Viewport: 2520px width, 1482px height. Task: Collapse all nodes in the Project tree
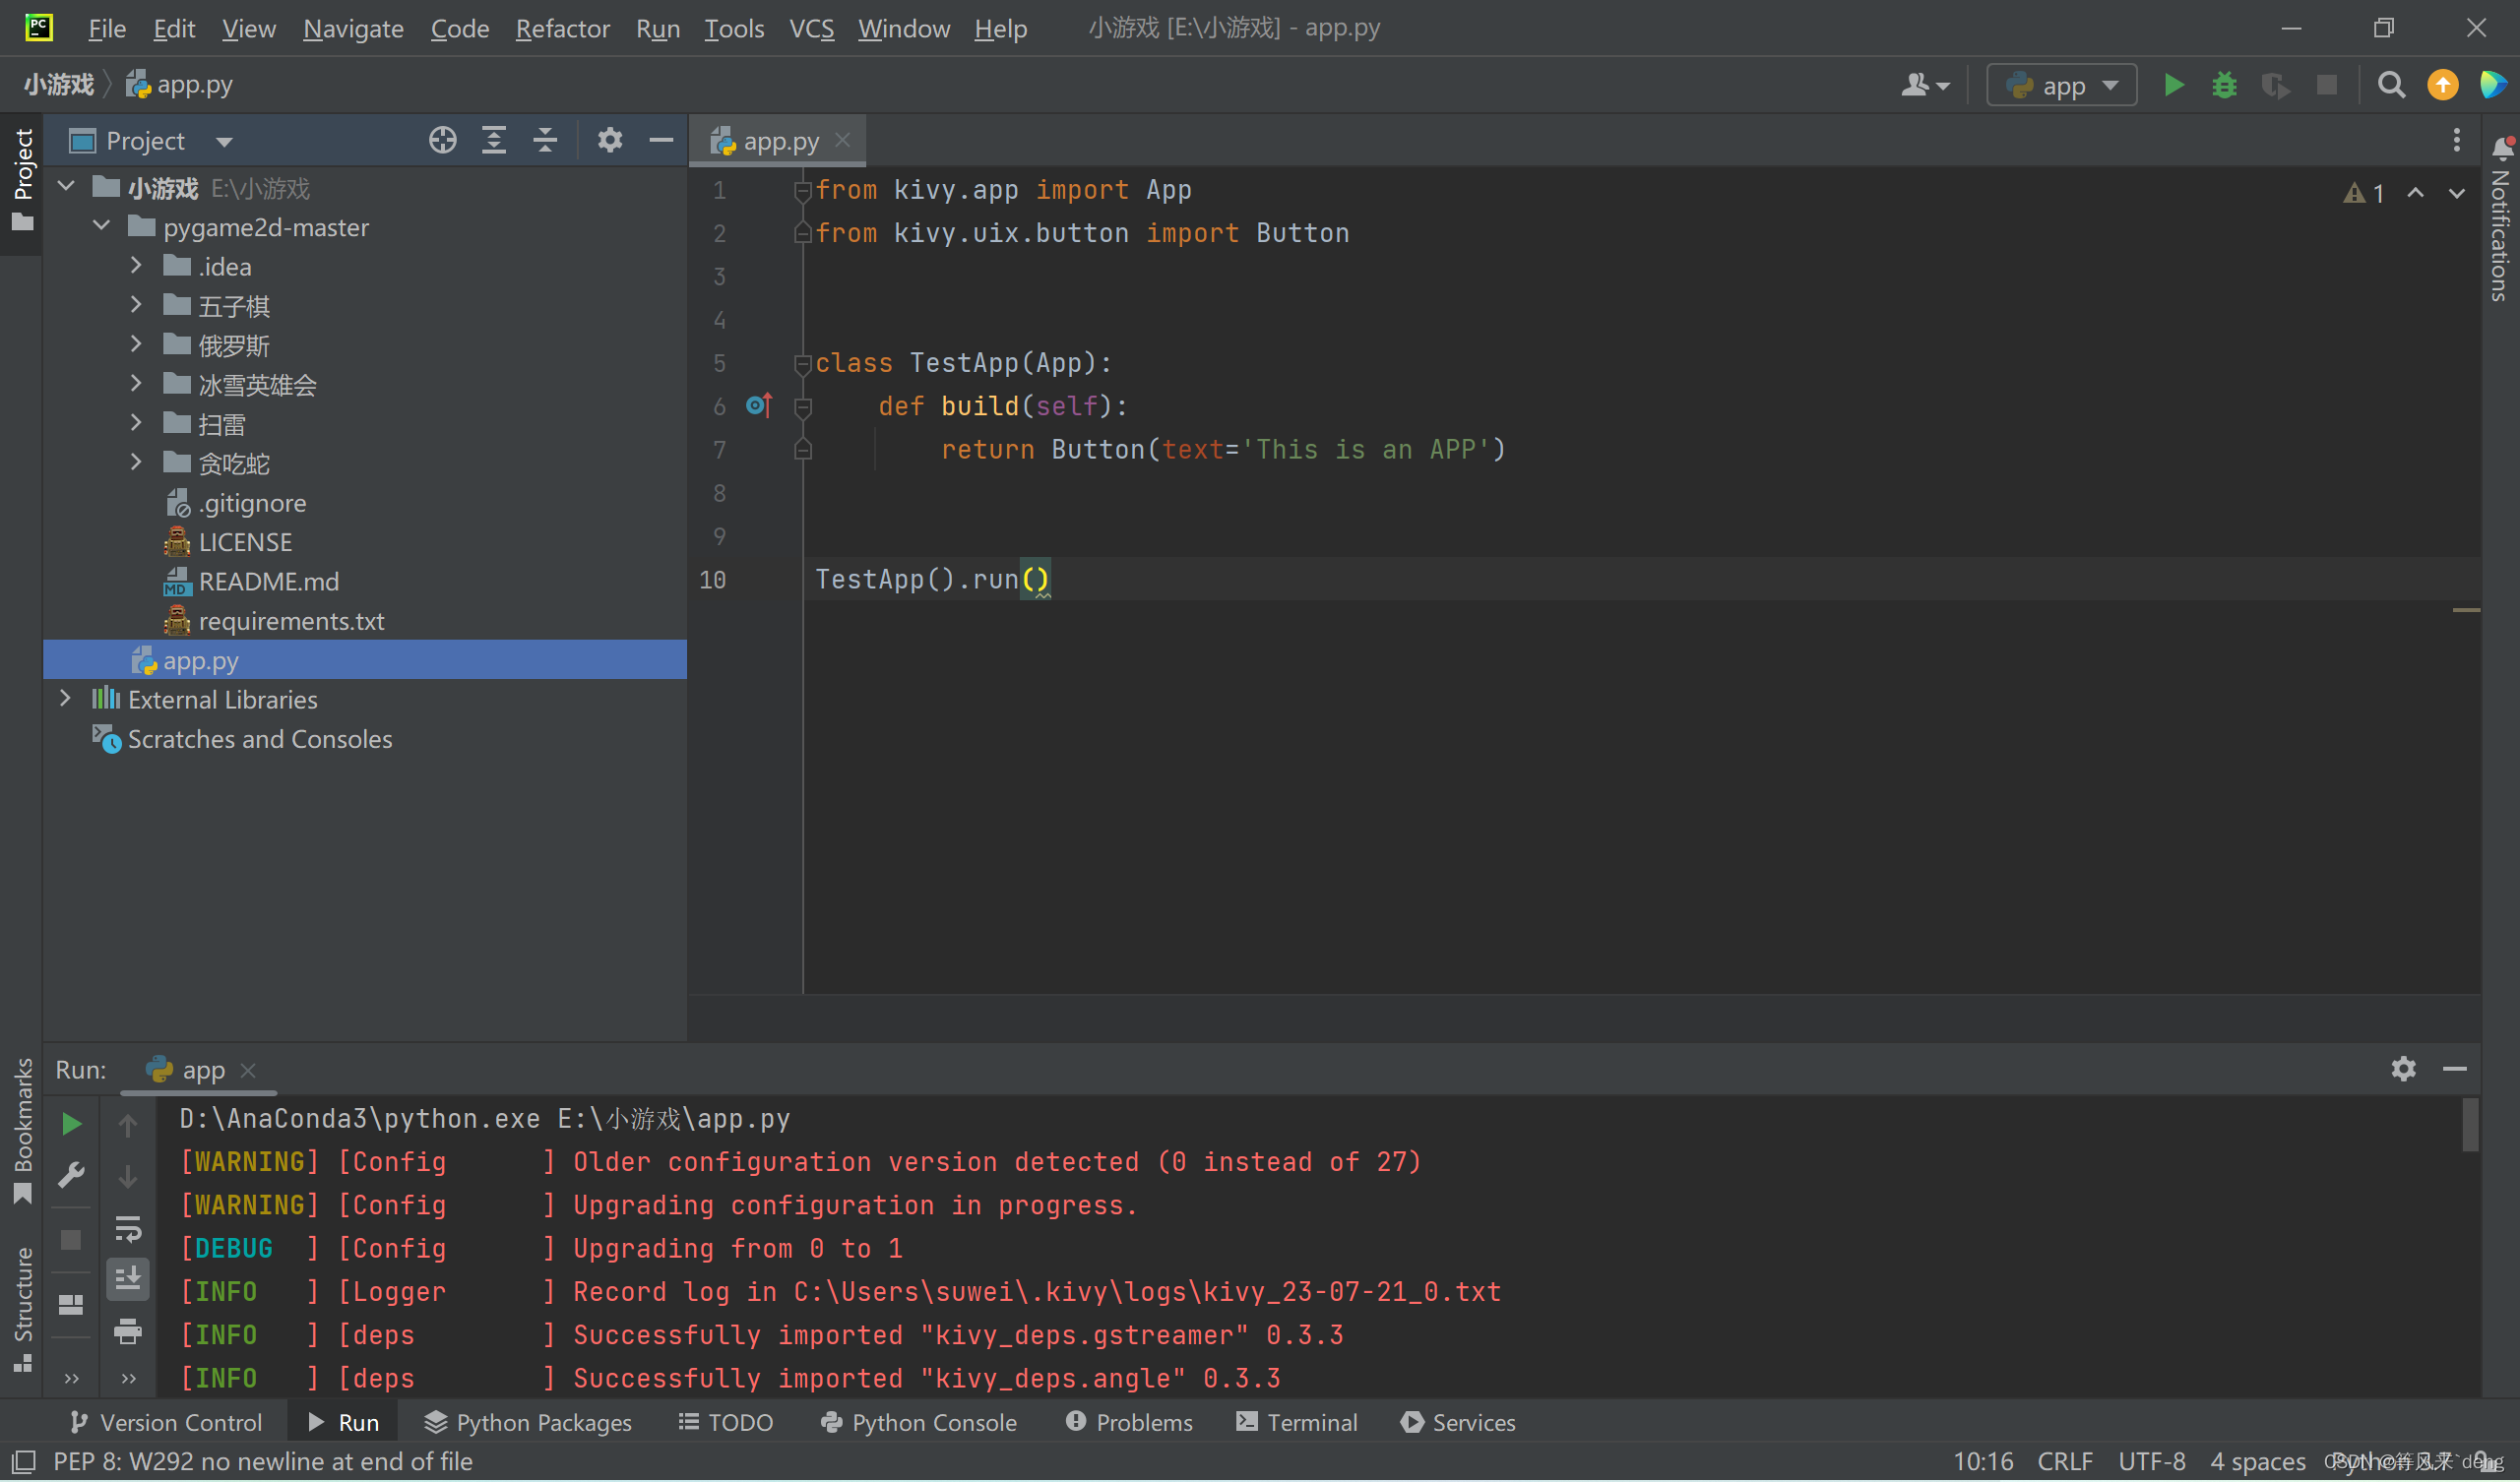[x=544, y=140]
